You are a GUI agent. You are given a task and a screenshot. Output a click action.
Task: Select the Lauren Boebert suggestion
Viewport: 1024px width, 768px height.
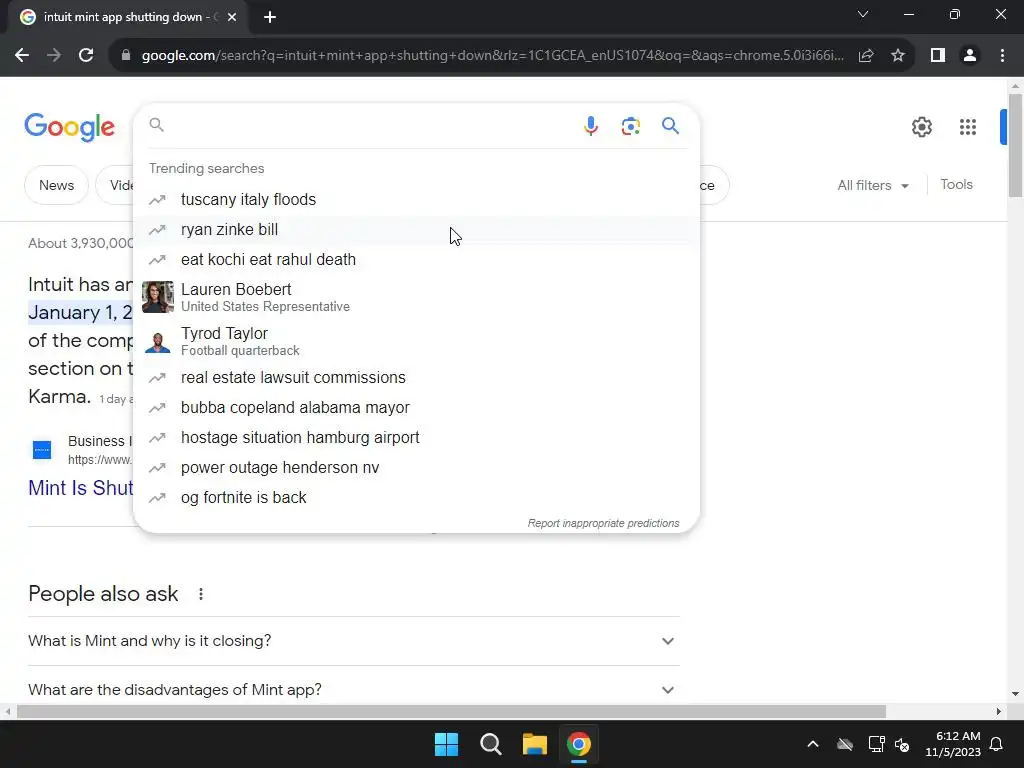pos(416,297)
